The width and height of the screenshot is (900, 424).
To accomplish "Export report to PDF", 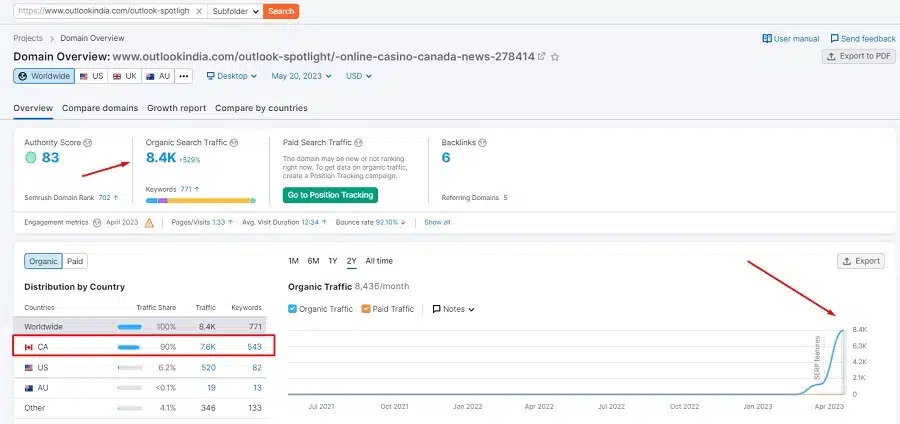I will [859, 56].
